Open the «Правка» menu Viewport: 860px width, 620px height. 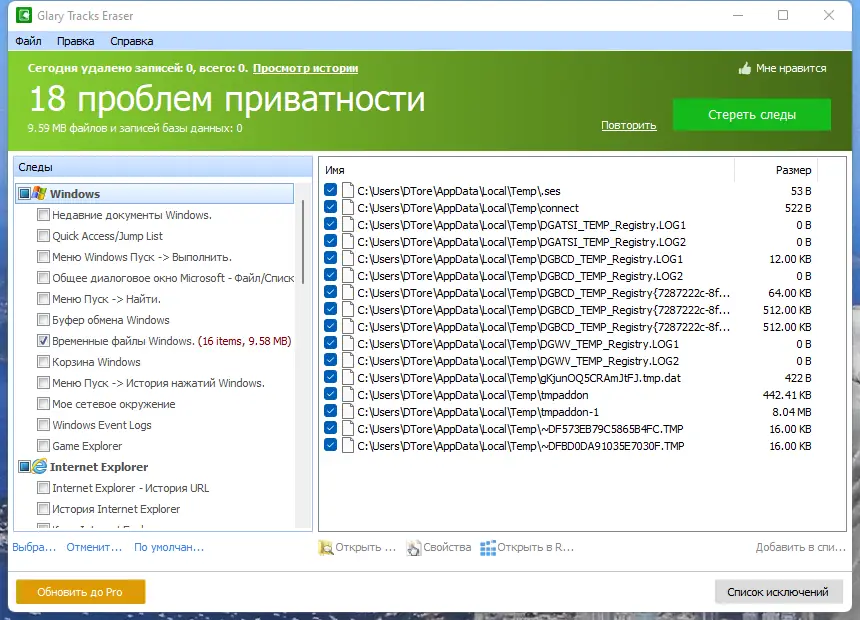(75, 41)
